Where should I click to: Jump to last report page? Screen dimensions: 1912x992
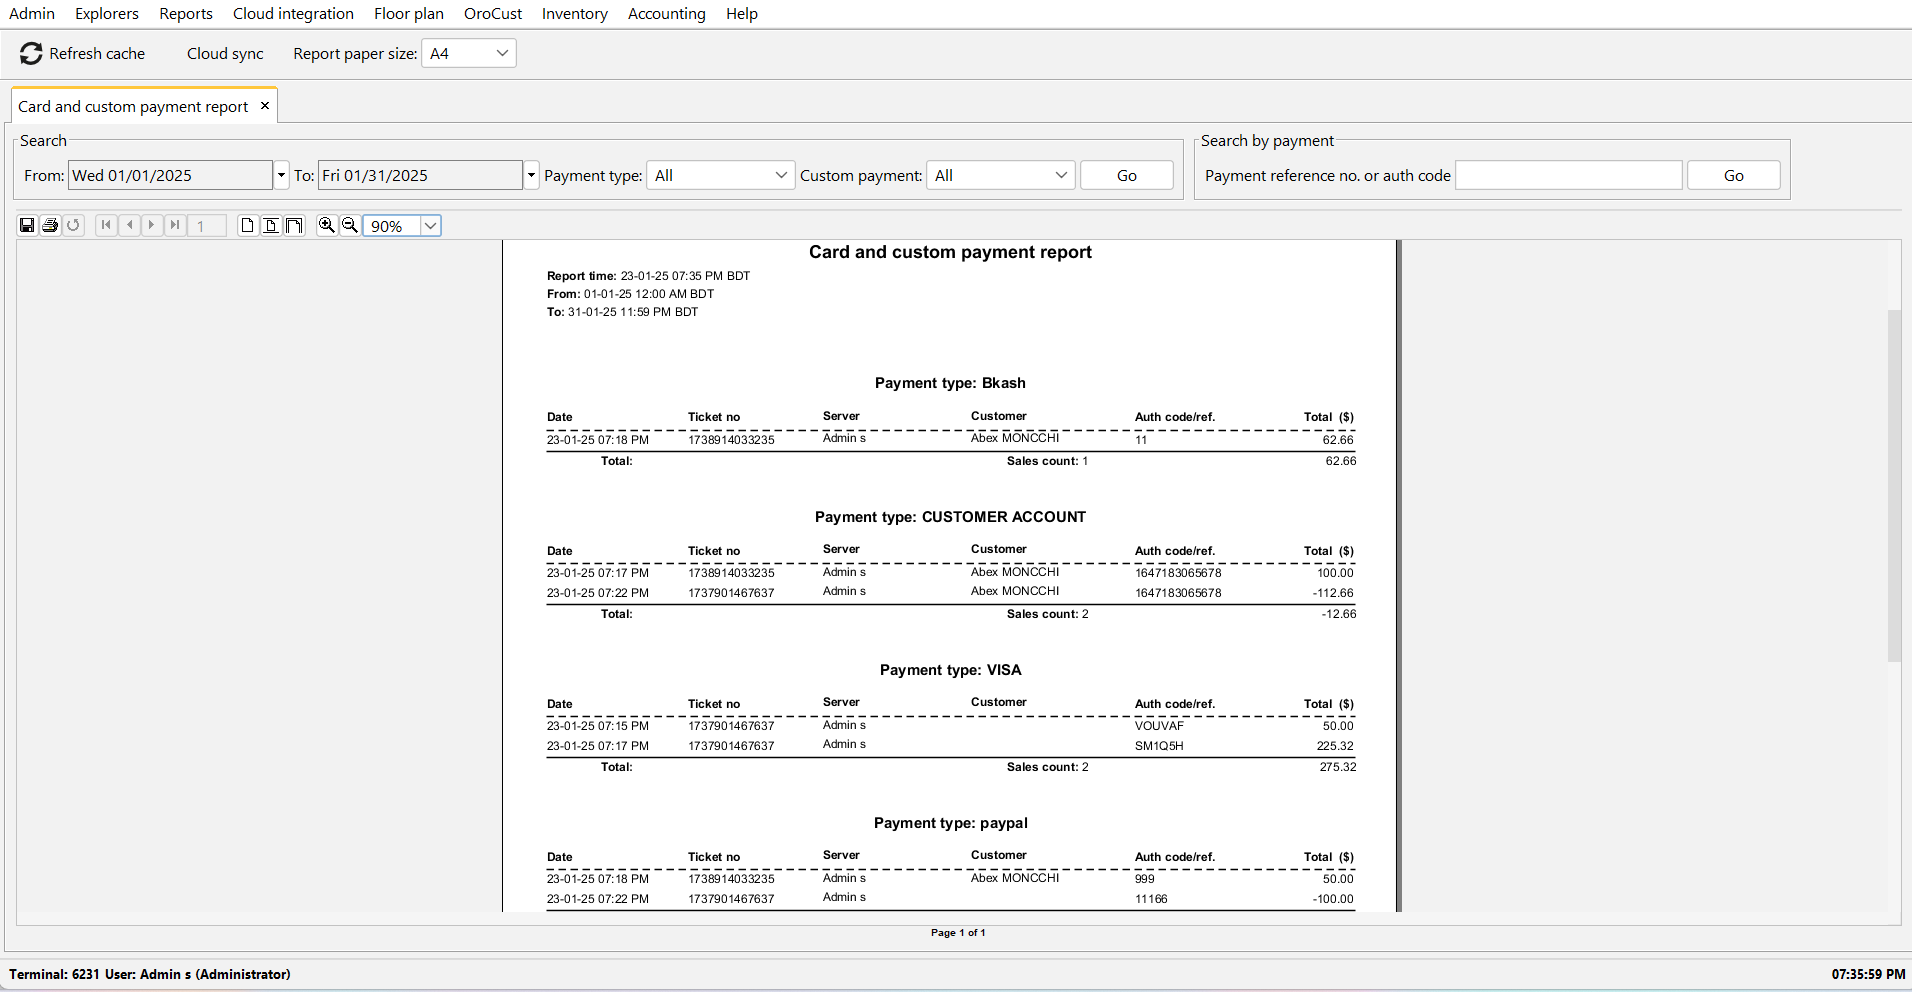175,225
